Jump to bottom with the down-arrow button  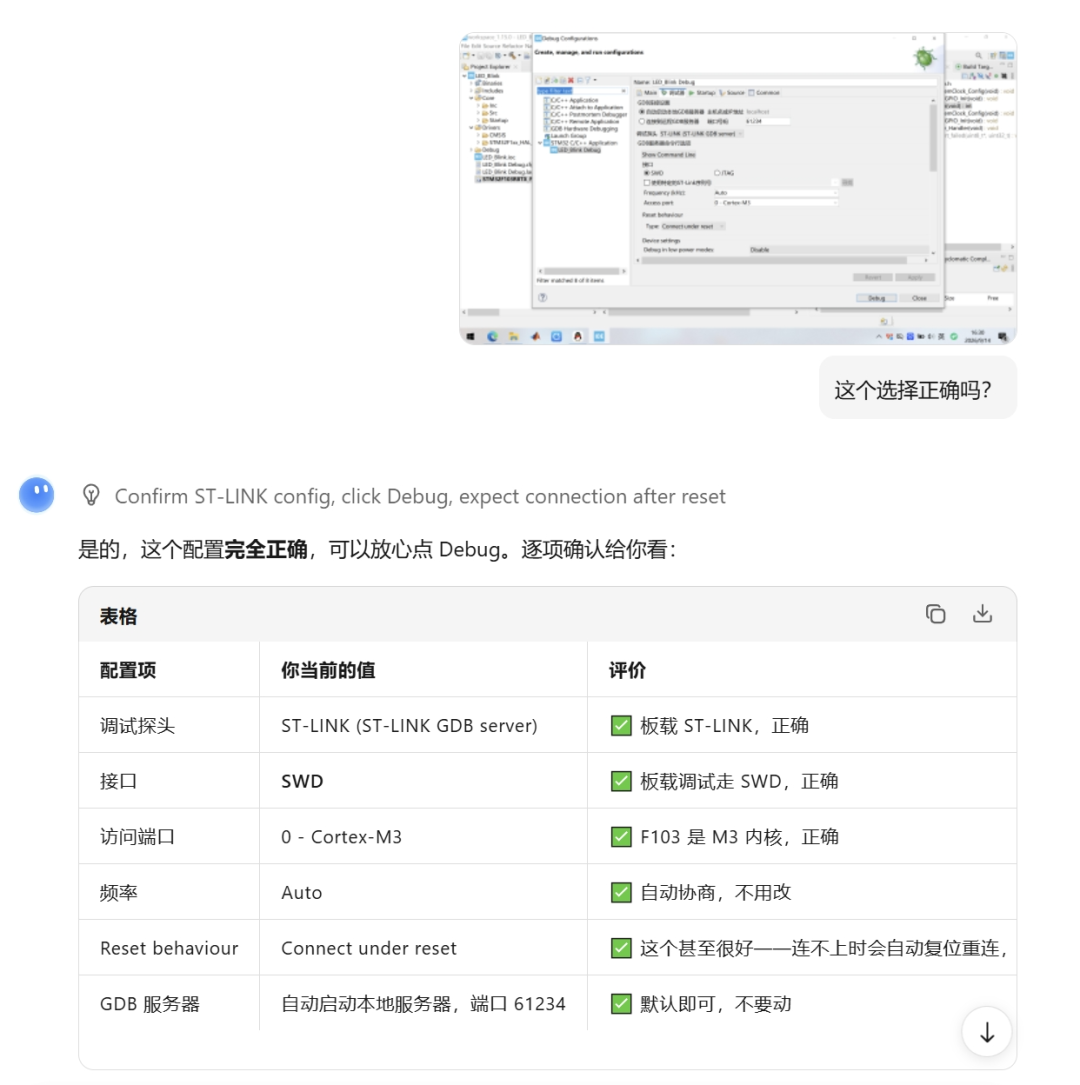[987, 1032]
